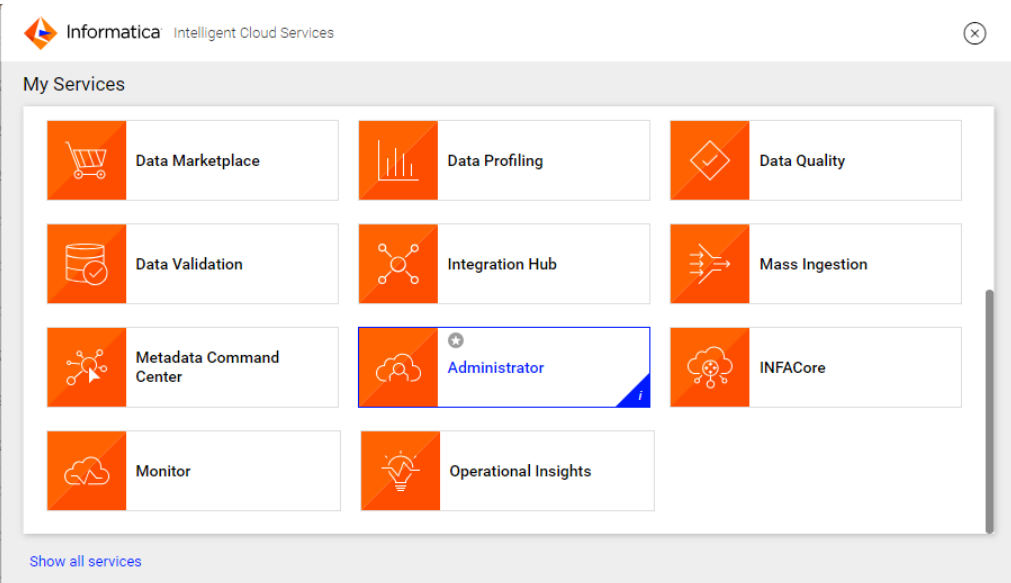Image resolution: width=1011 pixels, height=583 pixels.
Task: Click the Data Validation database icon
Action: click(86, 264)
